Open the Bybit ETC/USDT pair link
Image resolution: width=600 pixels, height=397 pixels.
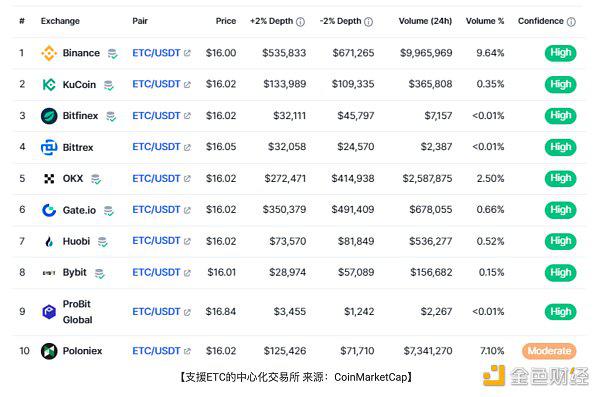pos(156,272)
